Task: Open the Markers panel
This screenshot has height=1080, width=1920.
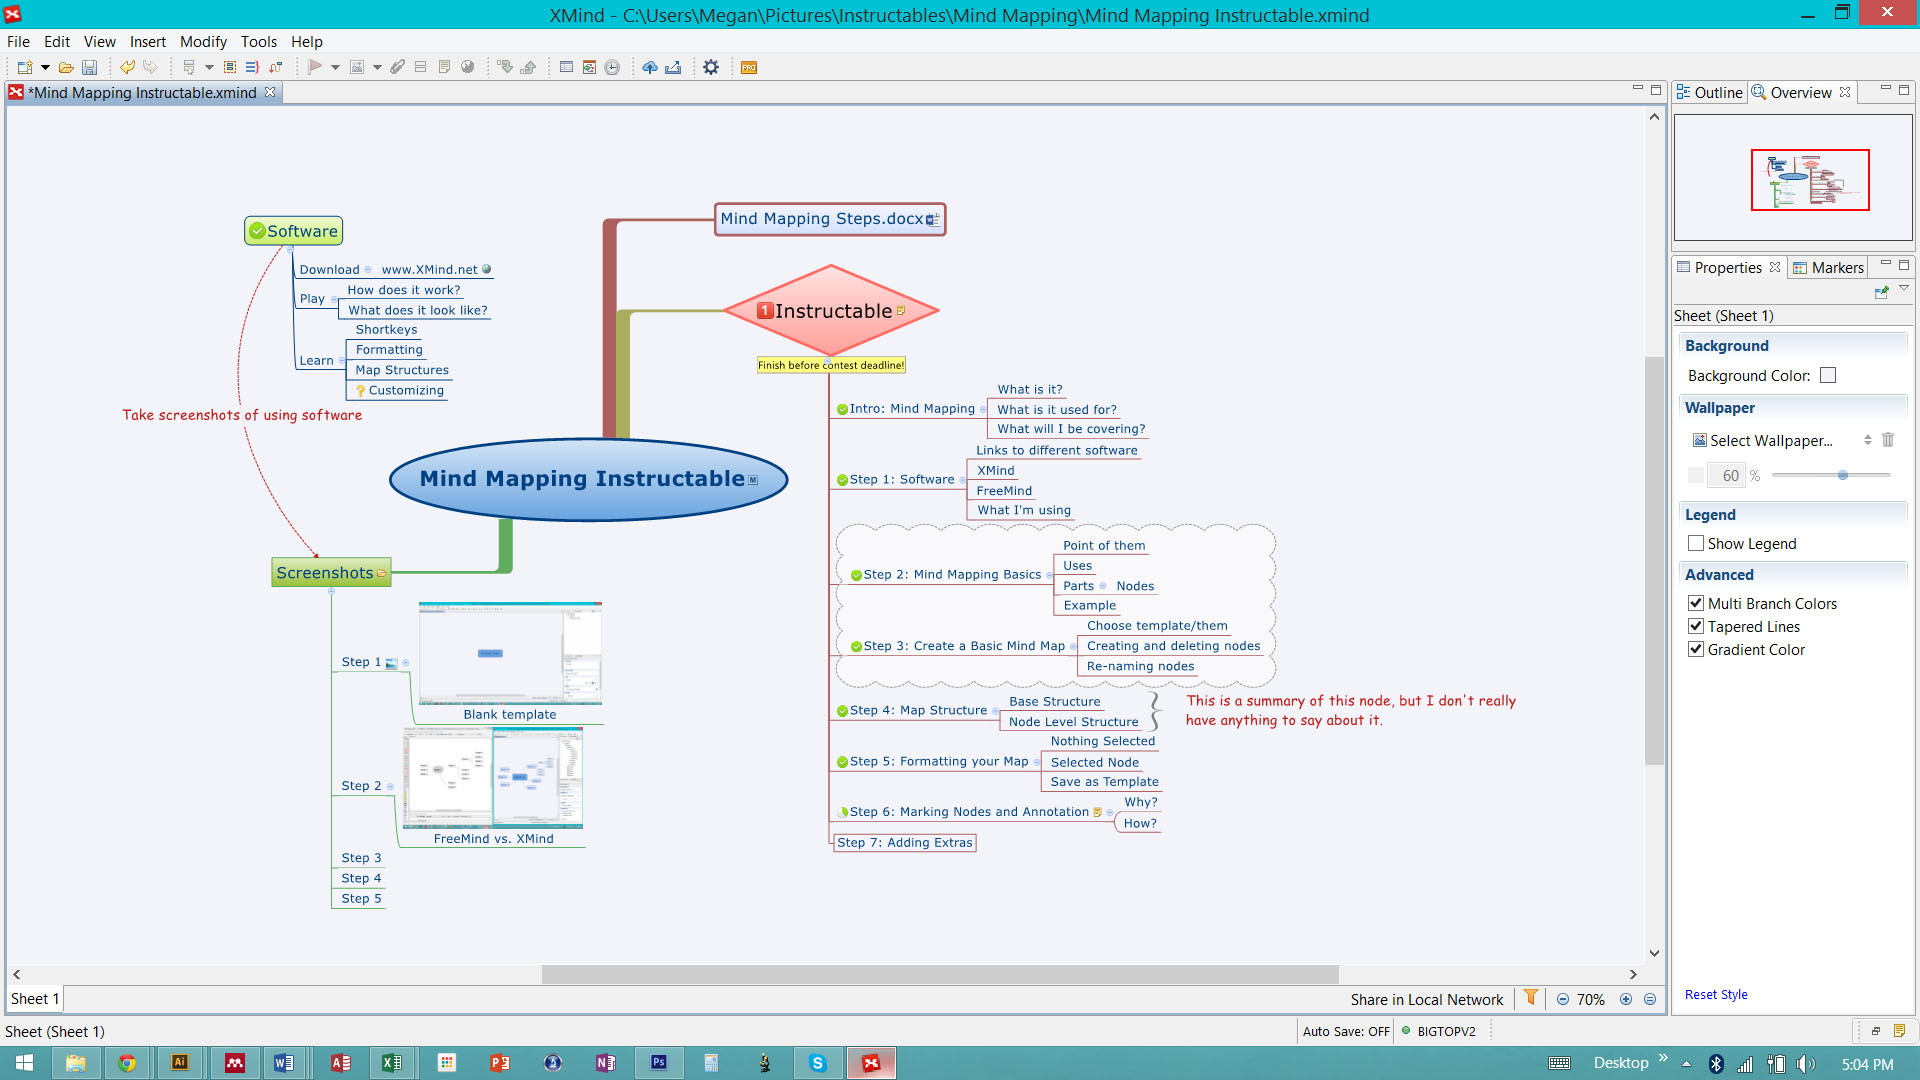Action: (x=1832, y=268)
